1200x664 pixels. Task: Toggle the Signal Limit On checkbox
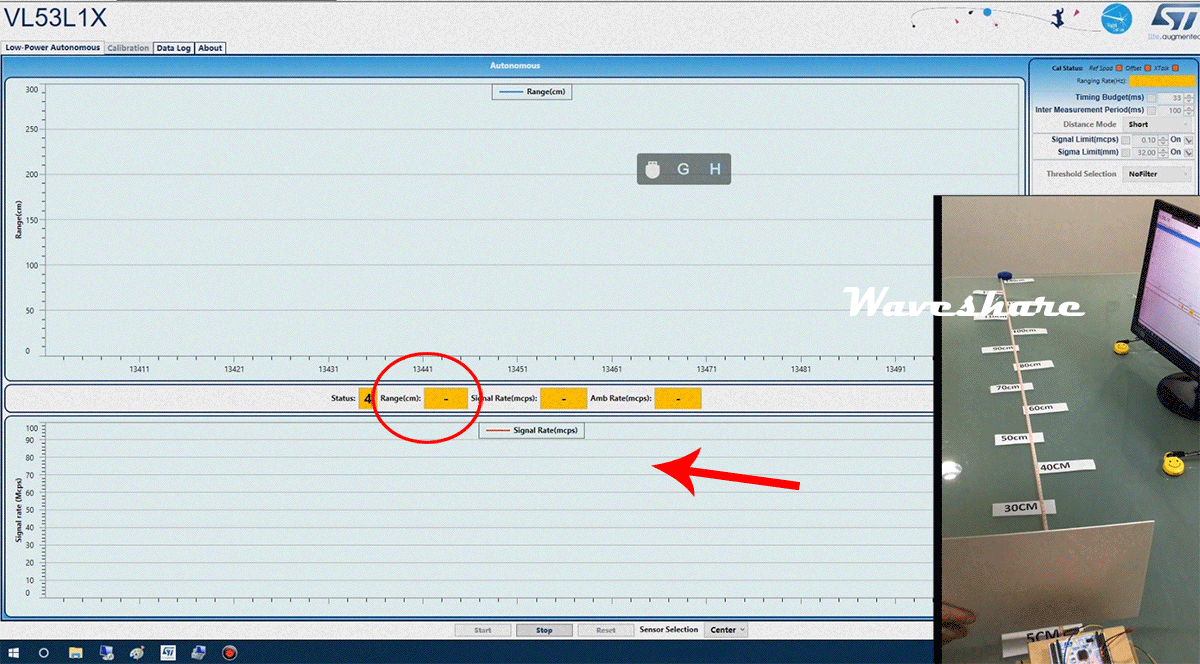pos(1188,140)
